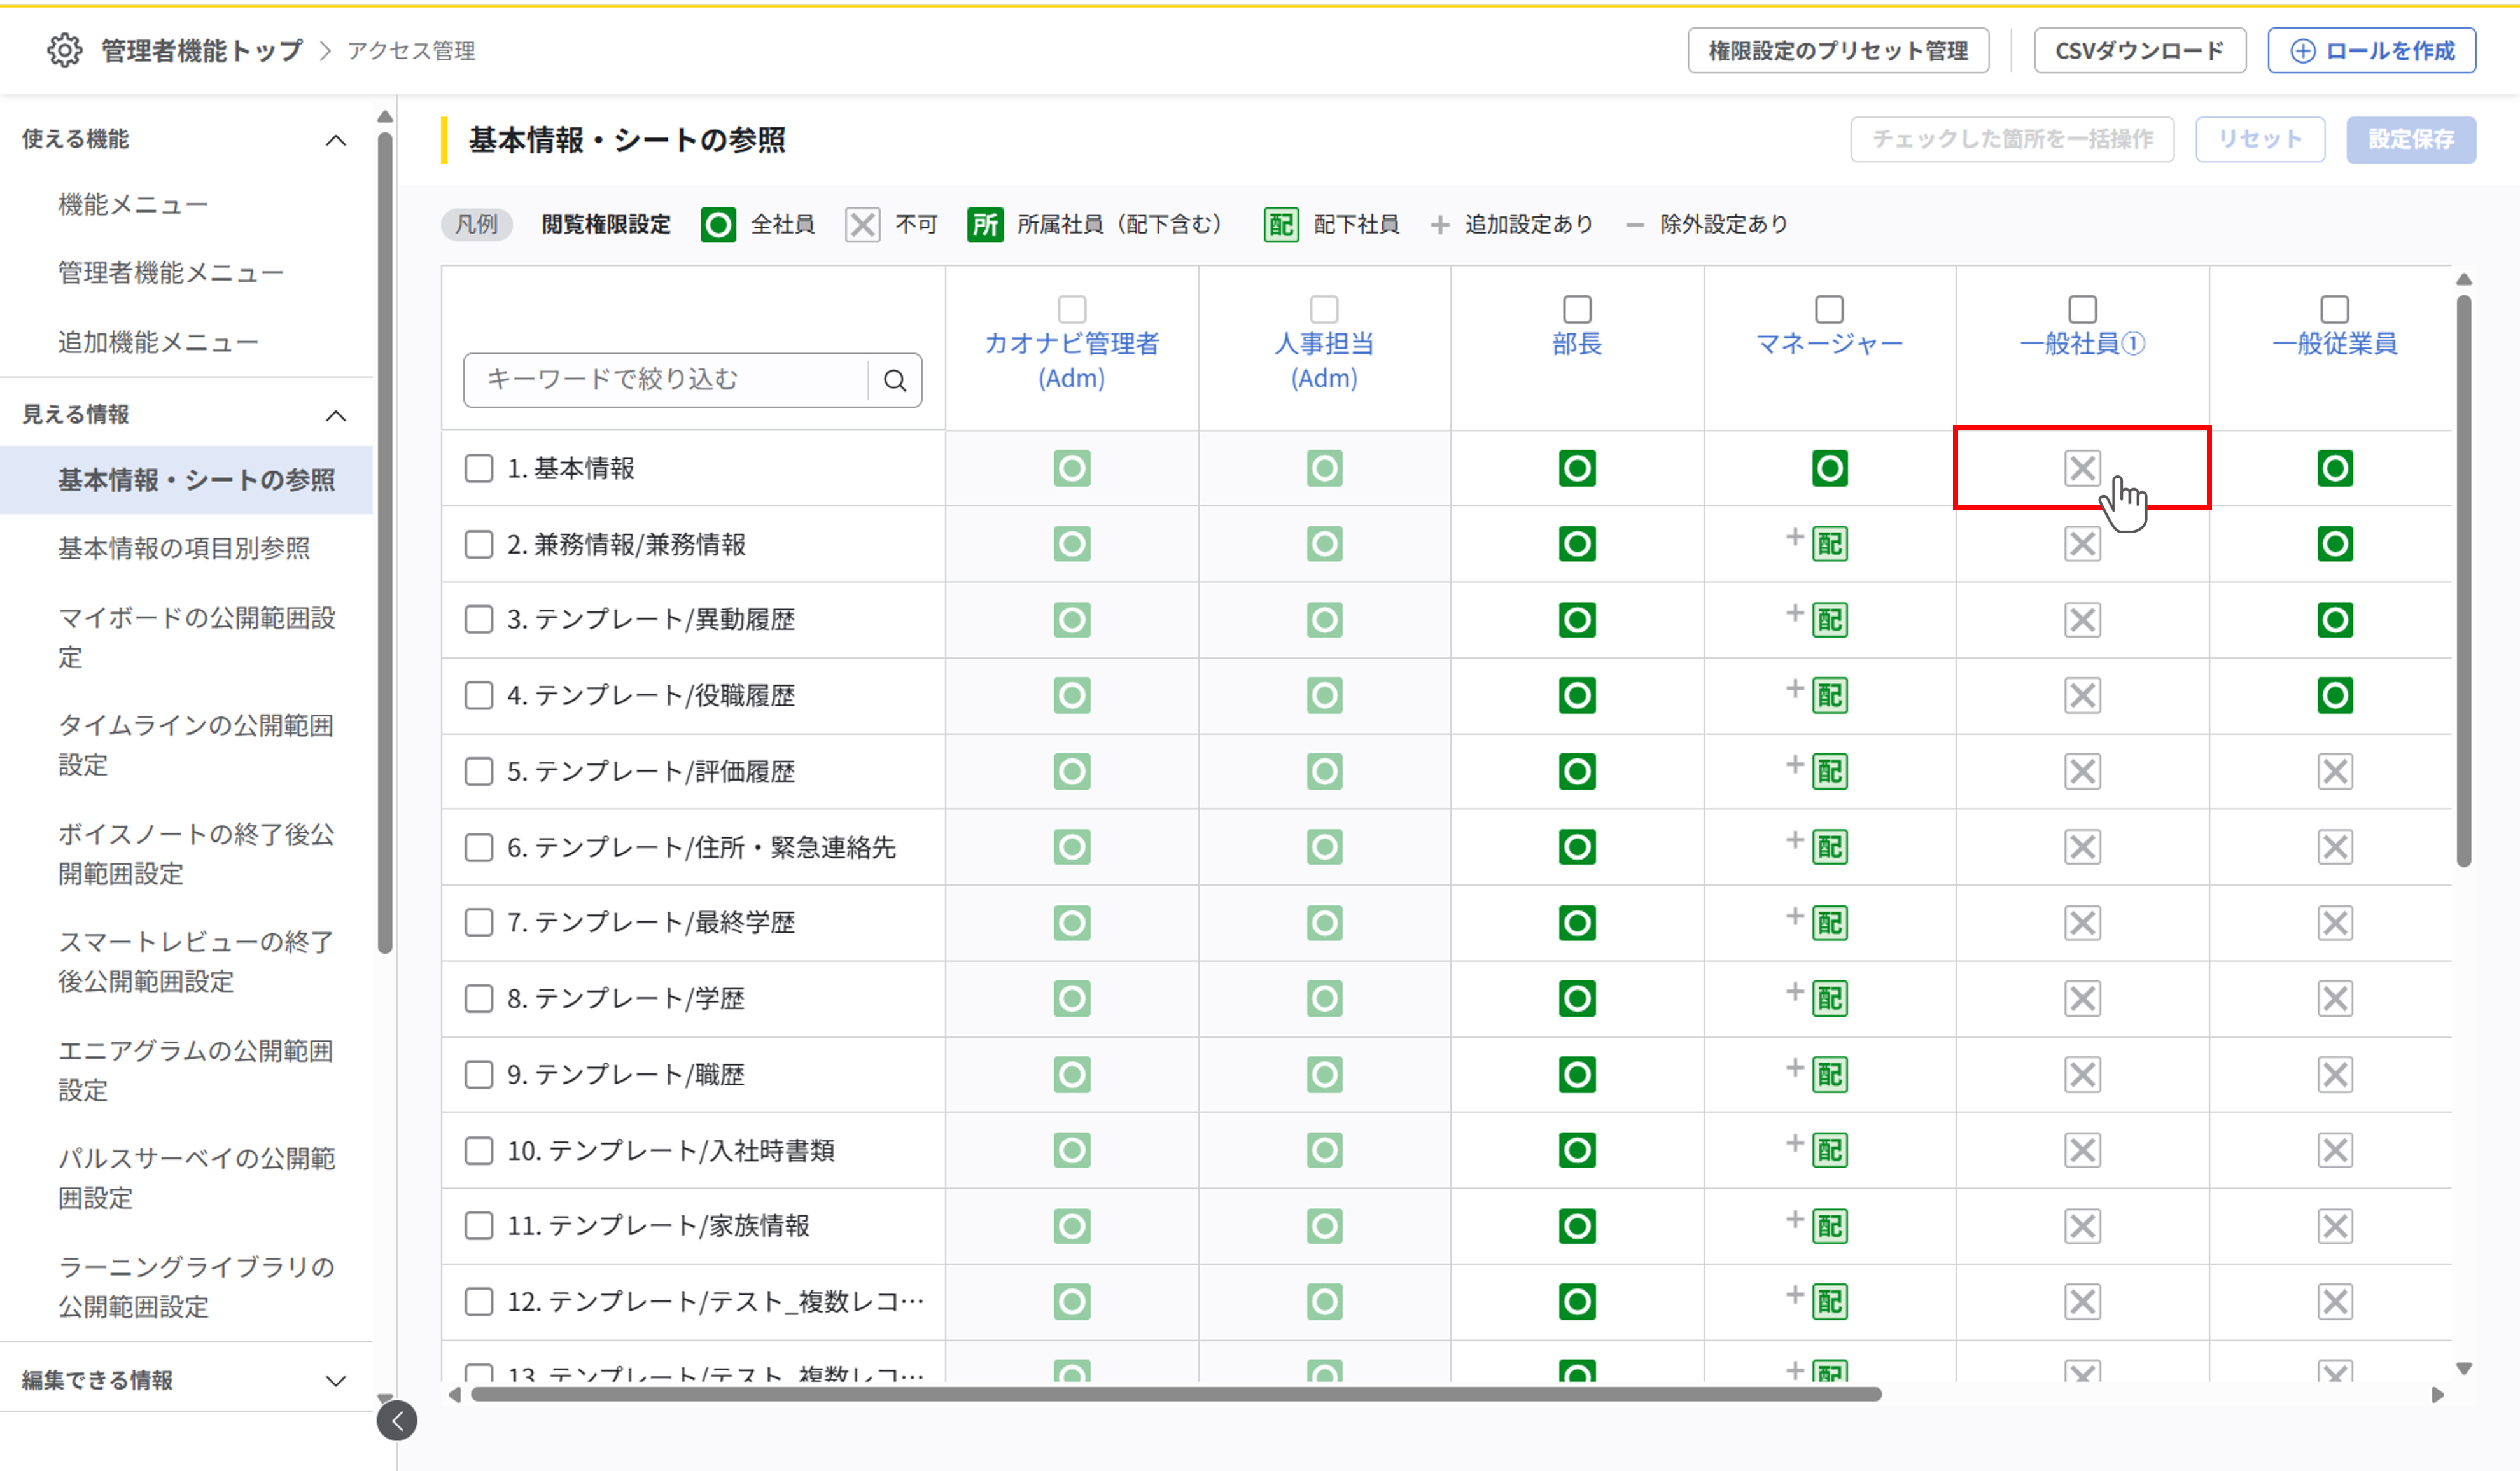Tick the 一般従業員 column checkbox

(2335, 309)
